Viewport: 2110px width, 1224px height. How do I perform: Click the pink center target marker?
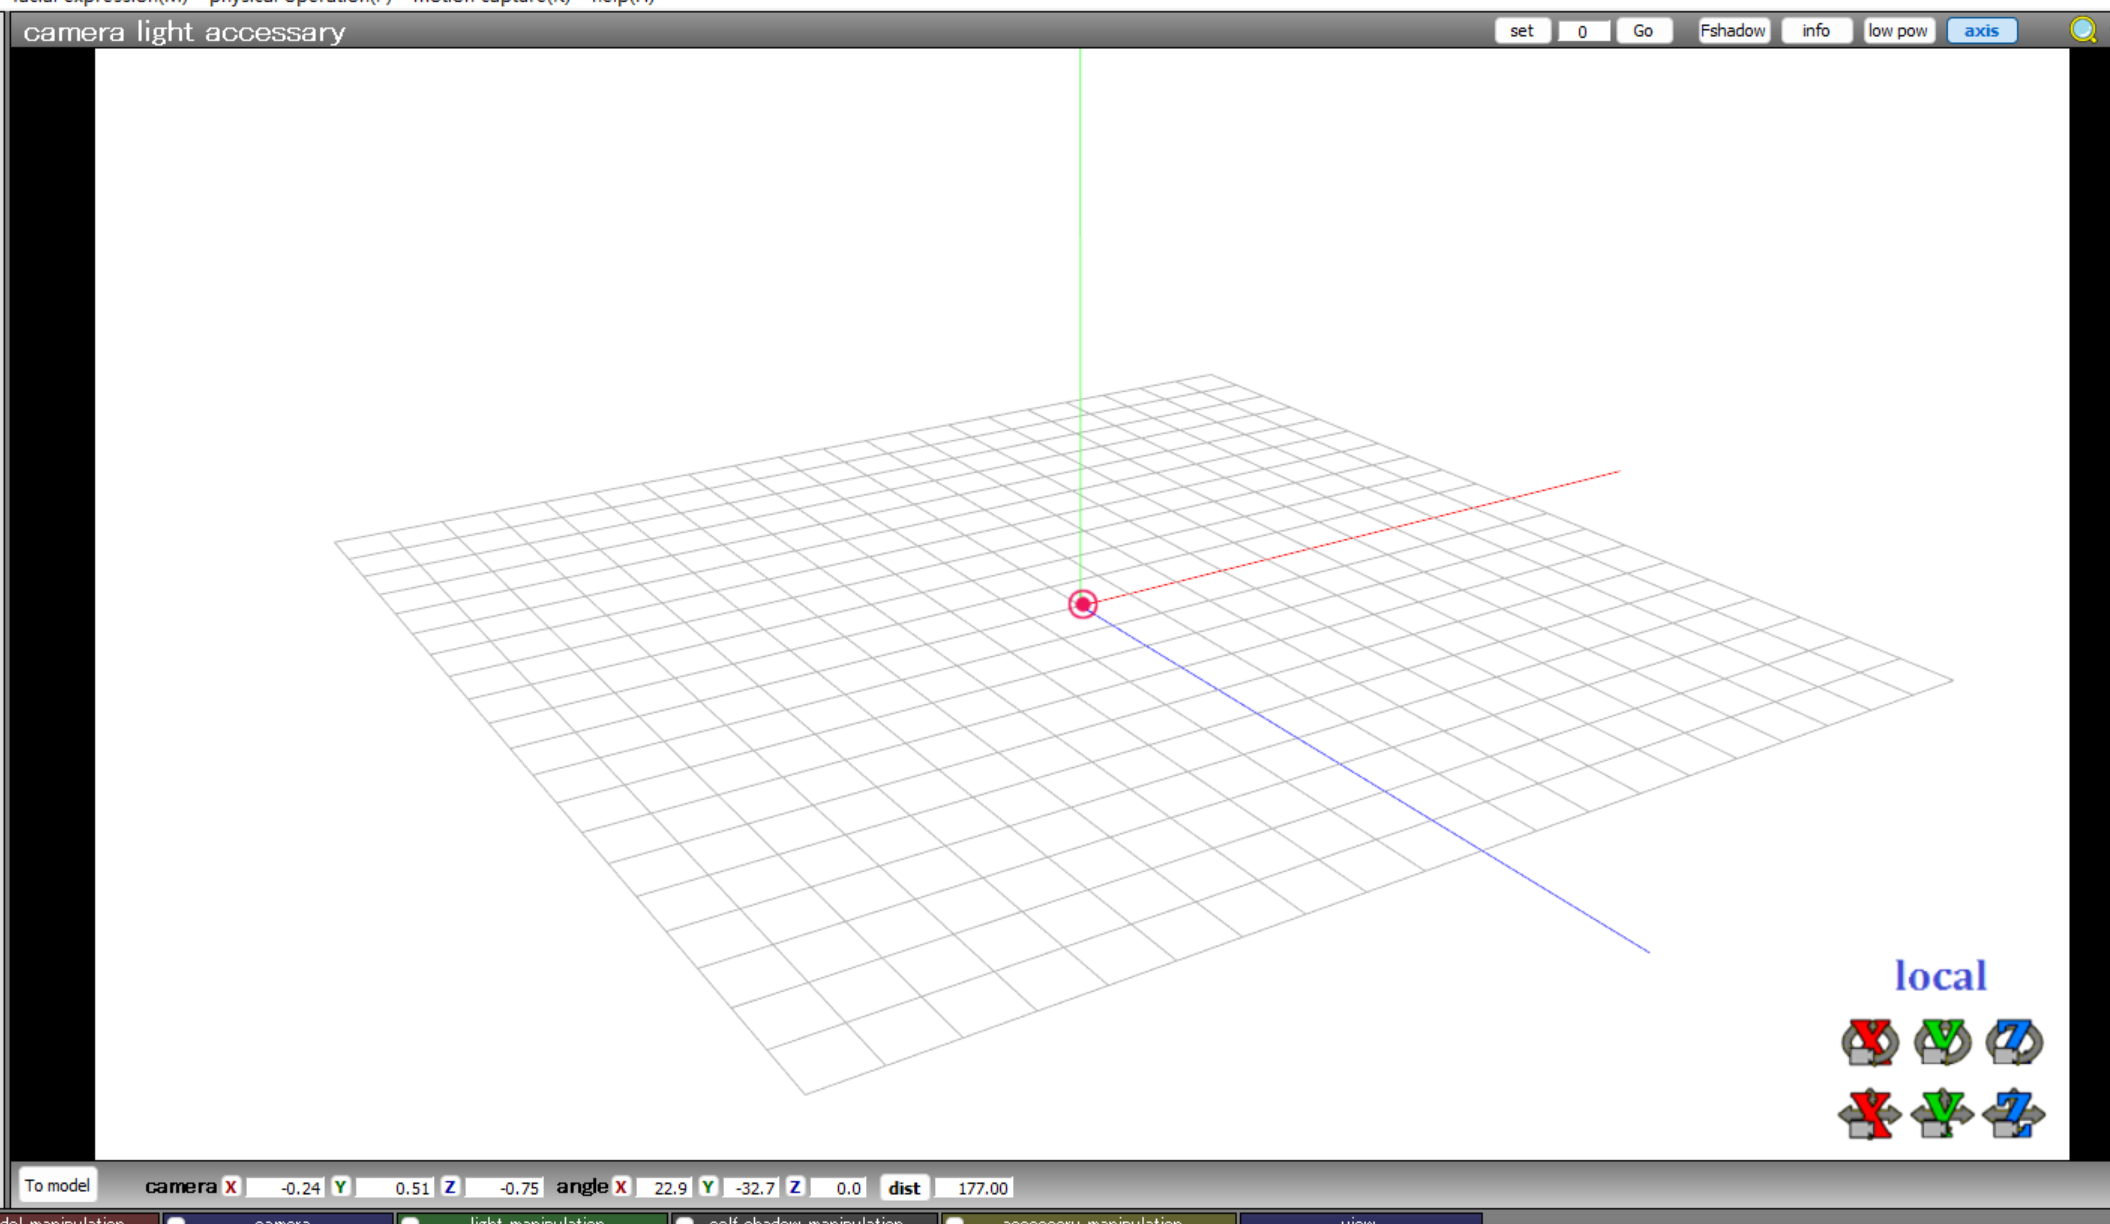click(x=1082, y=604)
